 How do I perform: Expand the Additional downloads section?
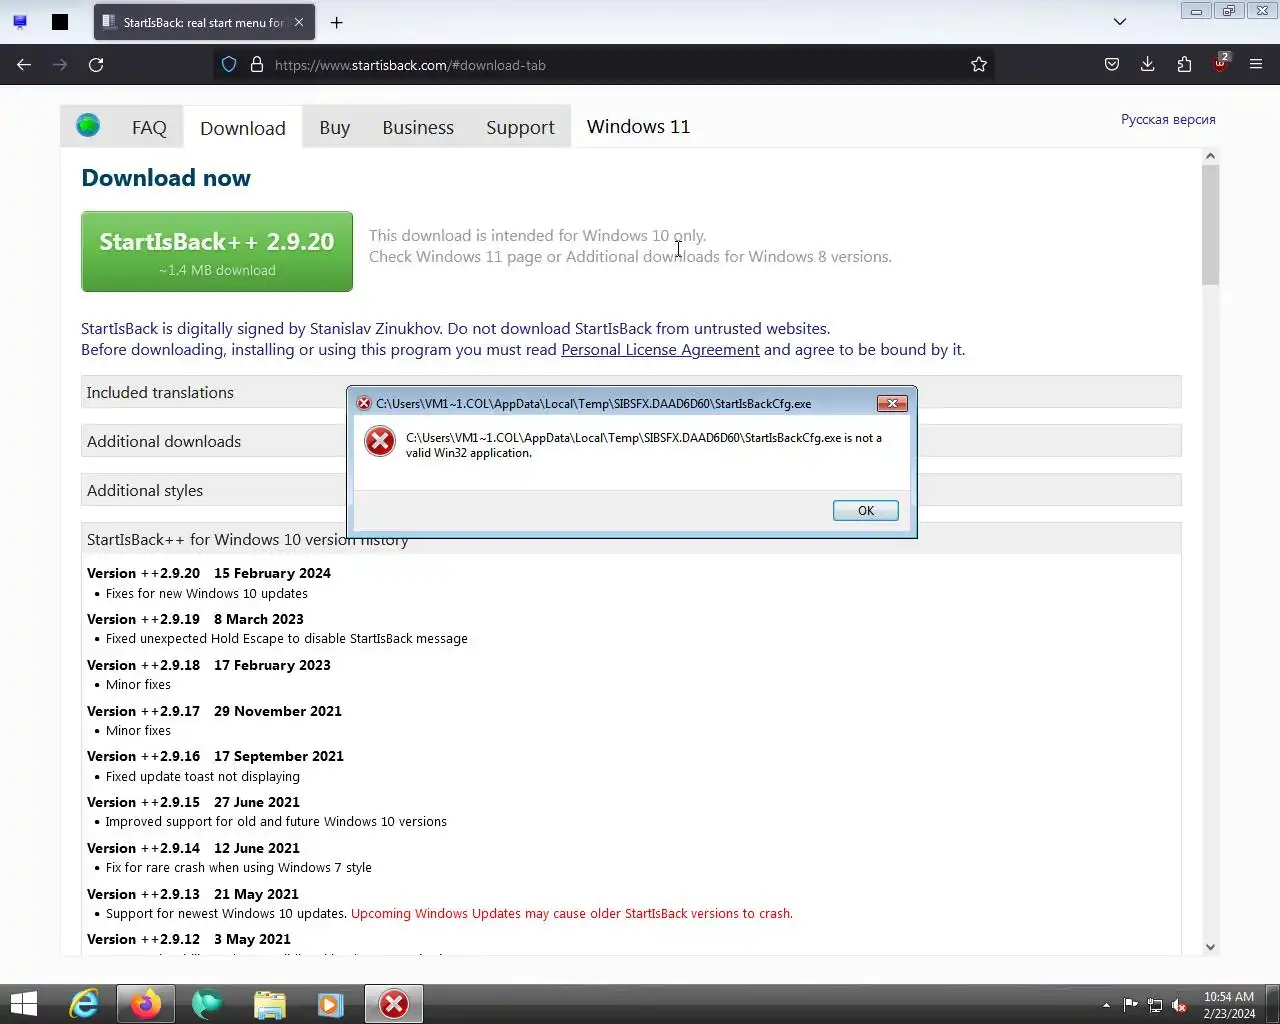tap(631, 441)
